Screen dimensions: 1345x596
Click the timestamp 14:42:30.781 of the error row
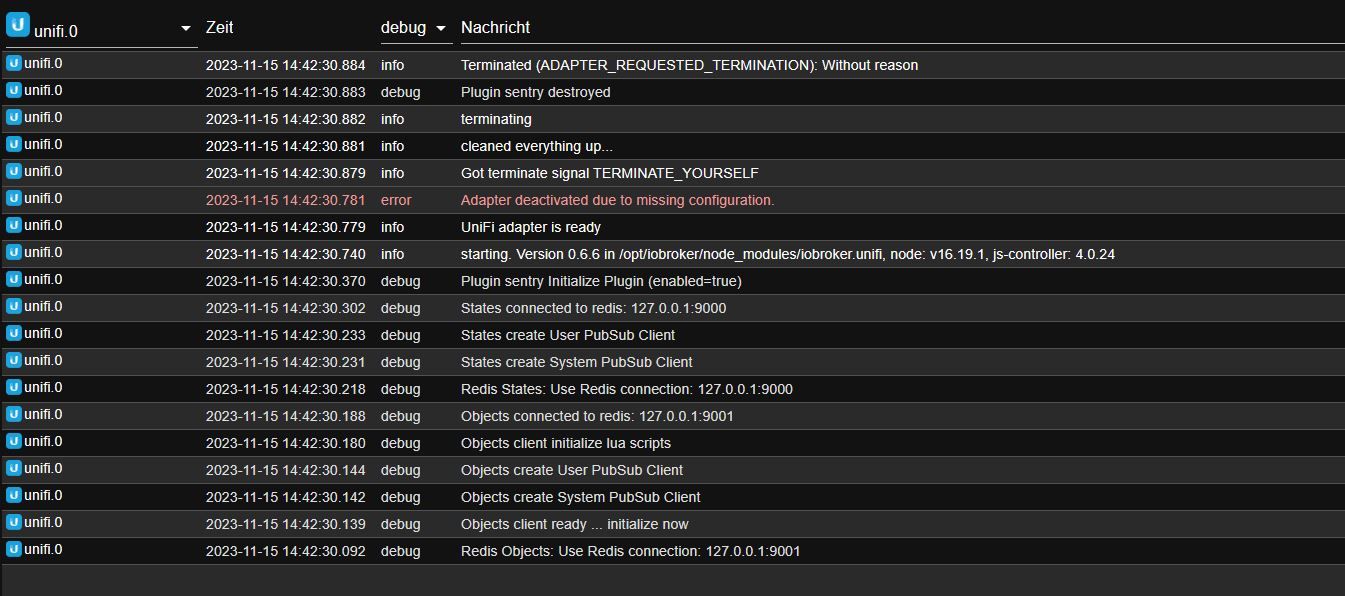(285, 200)
